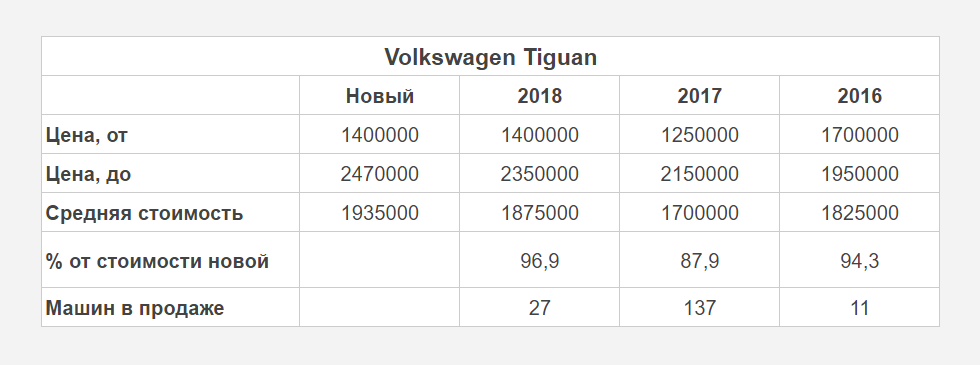The width and height of the screenshot is (980, 365).
Task: Select the 1250000 cell under 2017
Action: 699,135
